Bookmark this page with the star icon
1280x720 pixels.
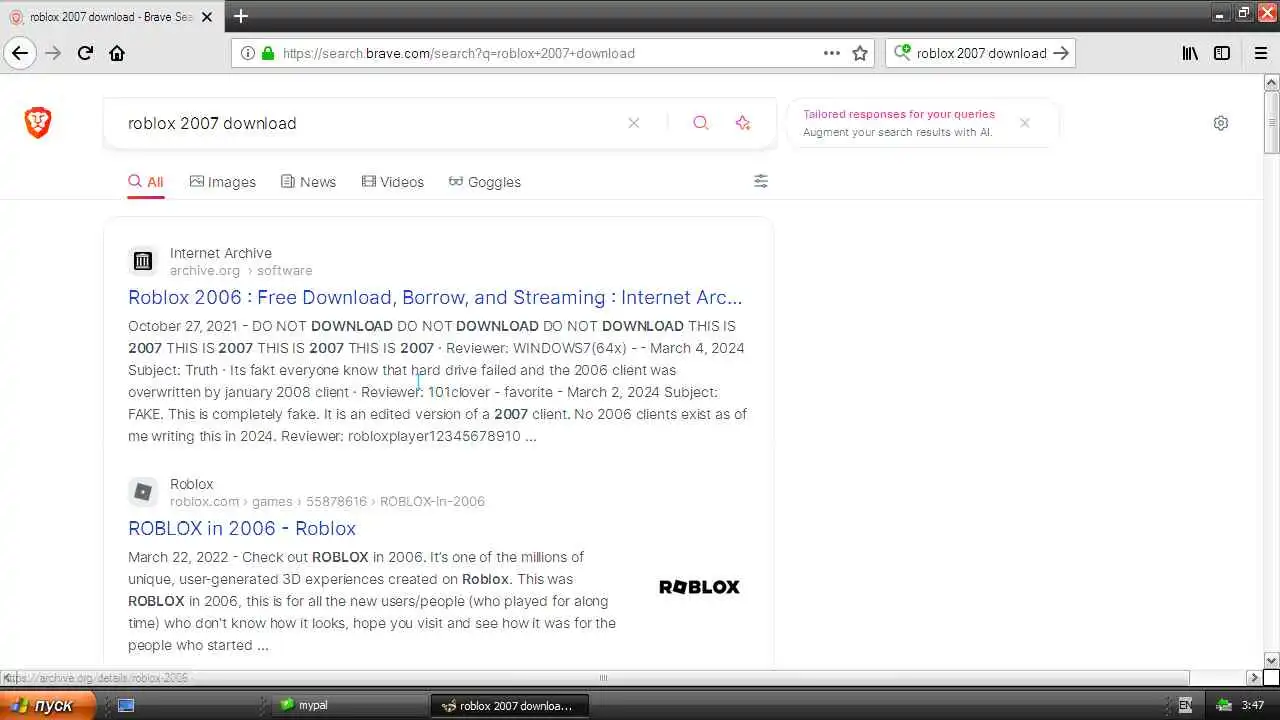pyautogui.click(x=860, y=53)
